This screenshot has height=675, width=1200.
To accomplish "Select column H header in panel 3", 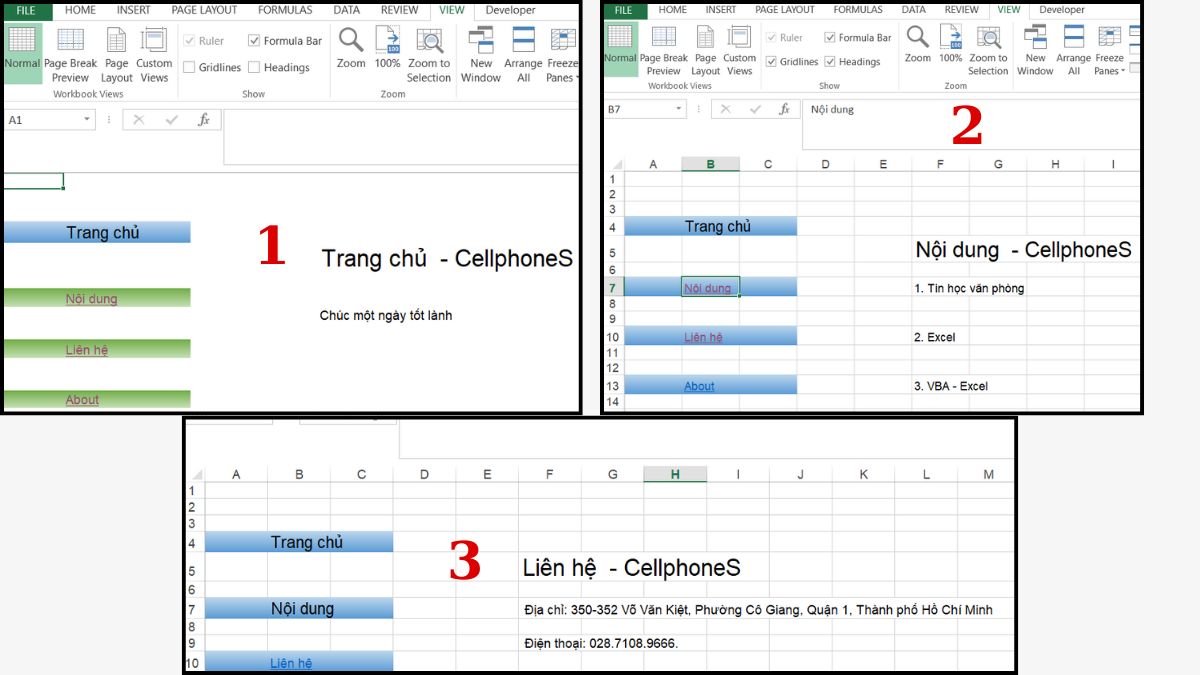I will click(x=675, y=475).
